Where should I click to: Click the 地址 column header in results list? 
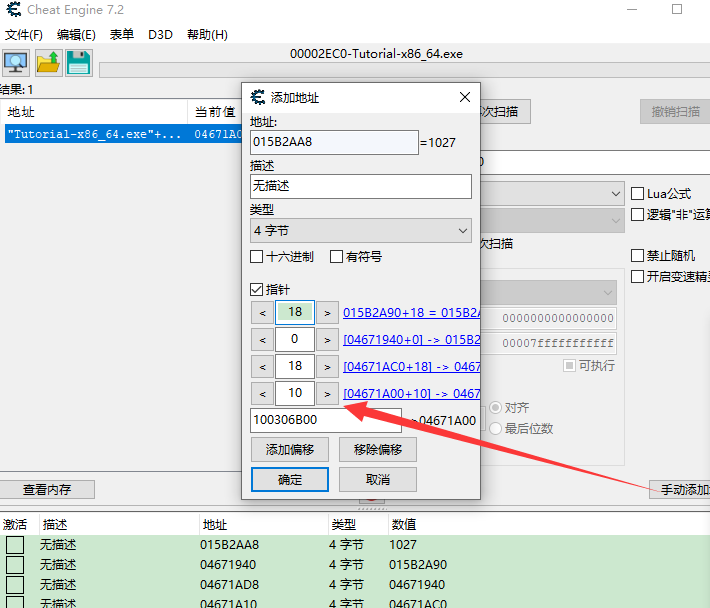[x=94, y=112]
